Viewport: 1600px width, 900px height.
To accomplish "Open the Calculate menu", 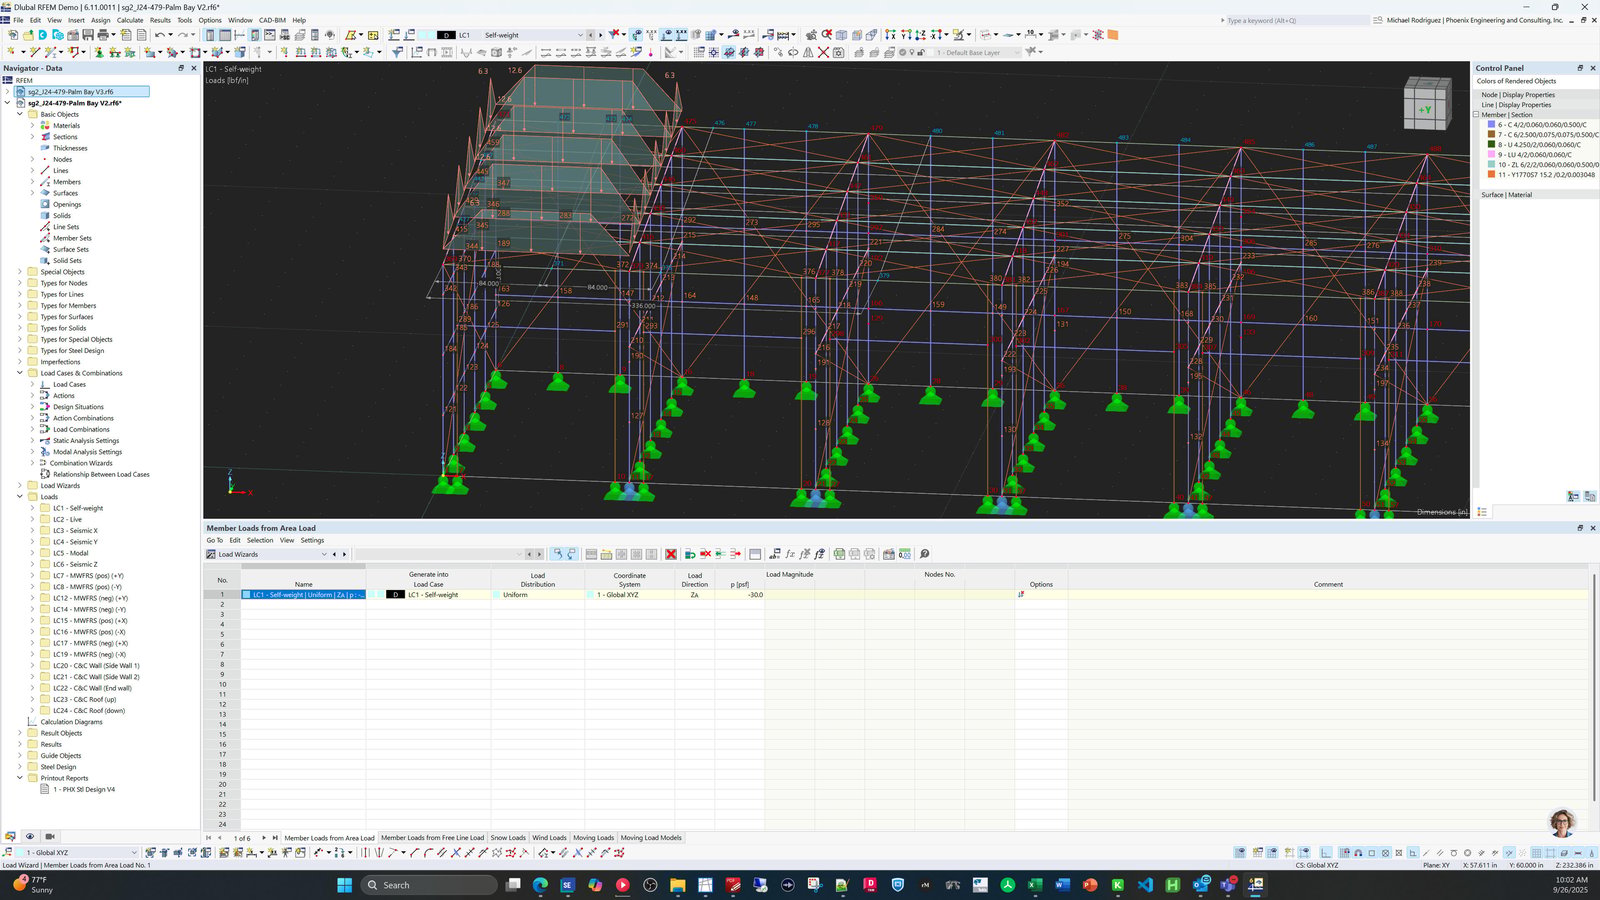I will coord(130,20).
